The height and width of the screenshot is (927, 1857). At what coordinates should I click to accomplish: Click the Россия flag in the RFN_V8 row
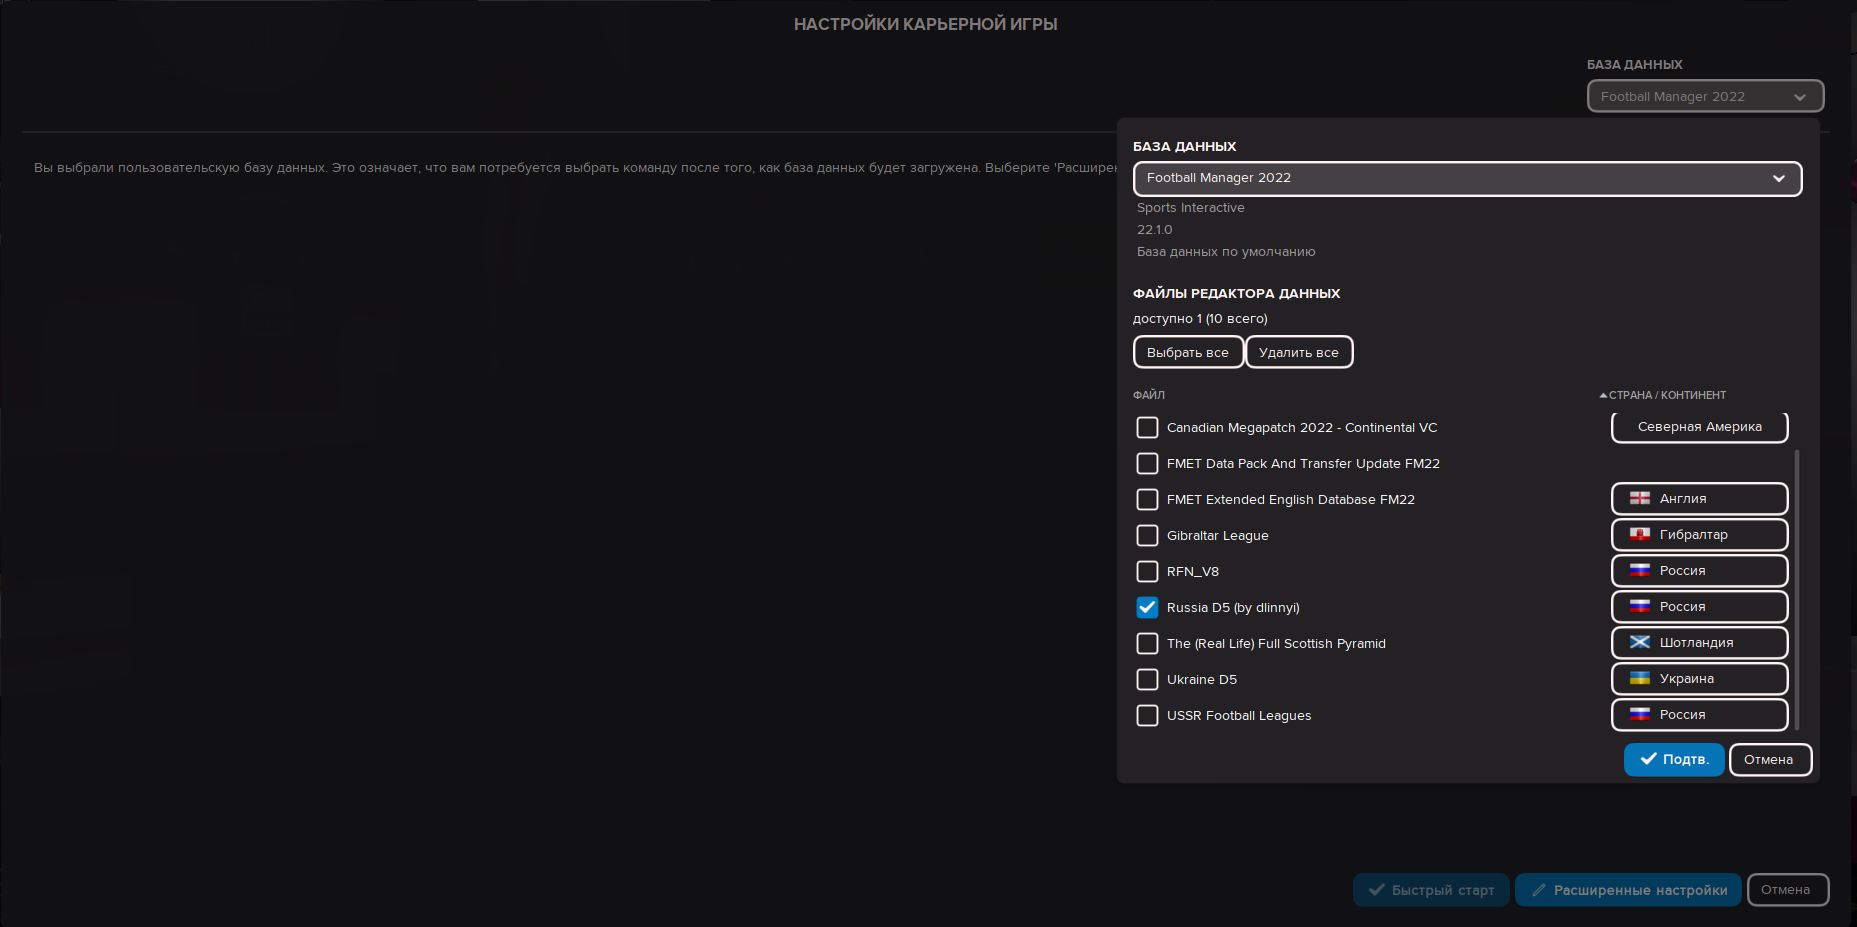pyautogui.click(x=1640, y=570)
